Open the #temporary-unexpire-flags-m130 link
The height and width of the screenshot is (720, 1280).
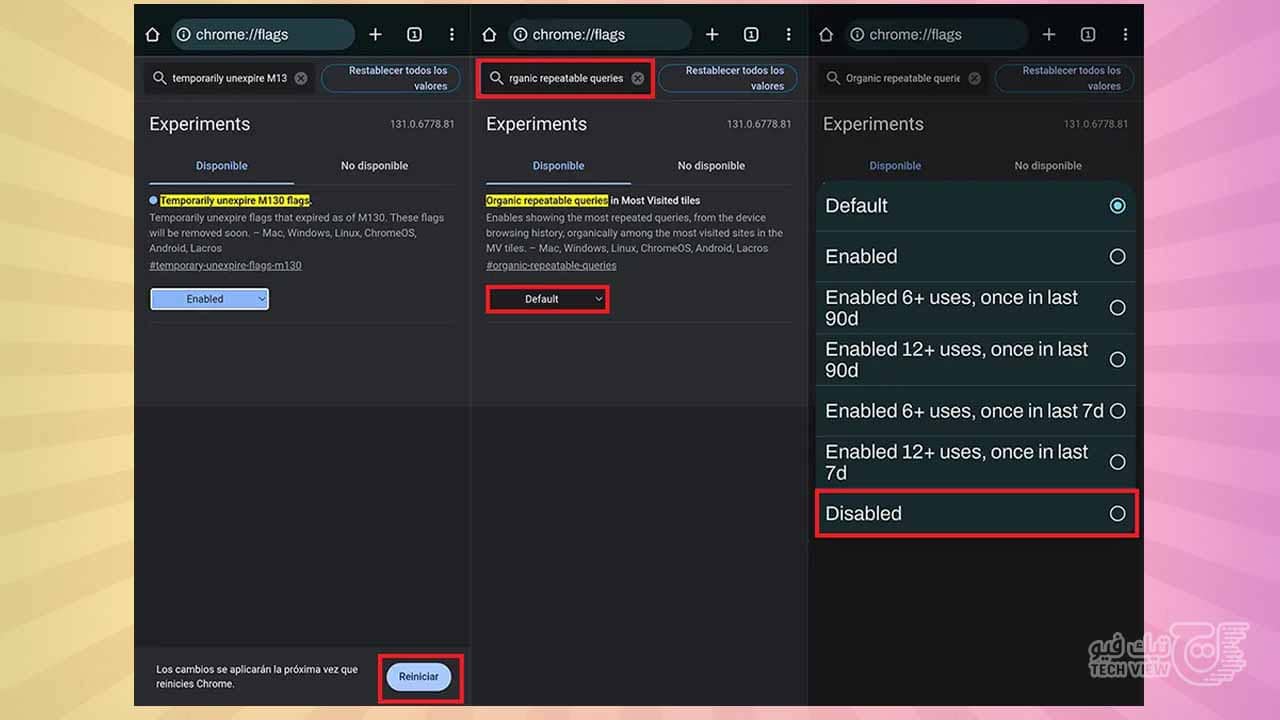(x=225, y=266)
